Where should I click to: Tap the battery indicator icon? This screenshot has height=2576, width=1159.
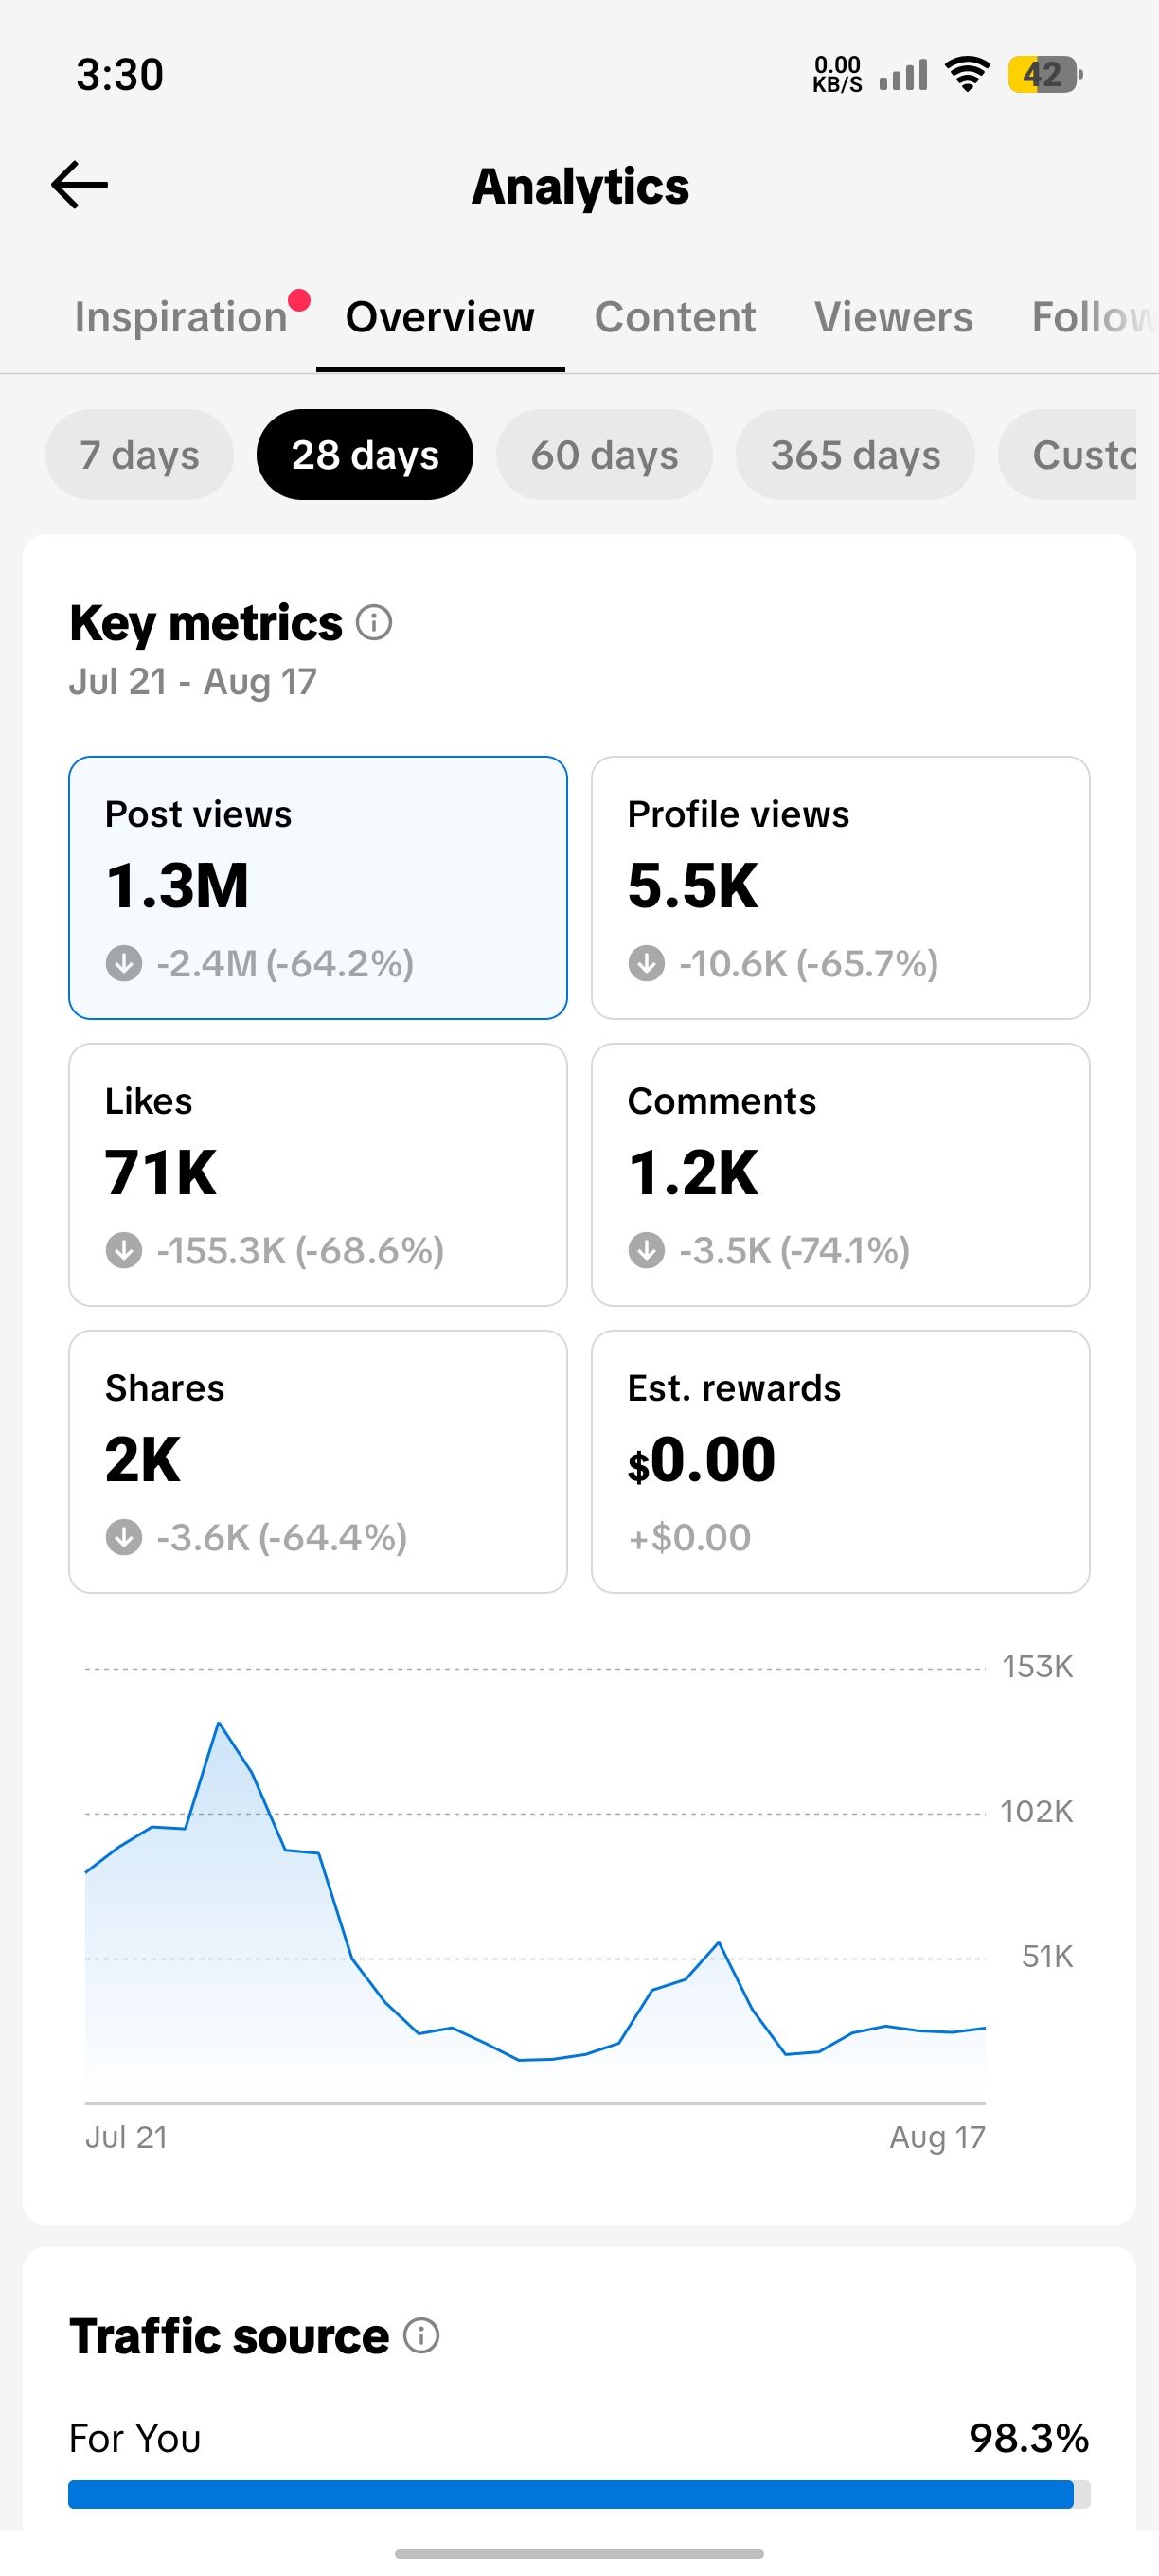pyautogui.click(x=1045, y=74)
